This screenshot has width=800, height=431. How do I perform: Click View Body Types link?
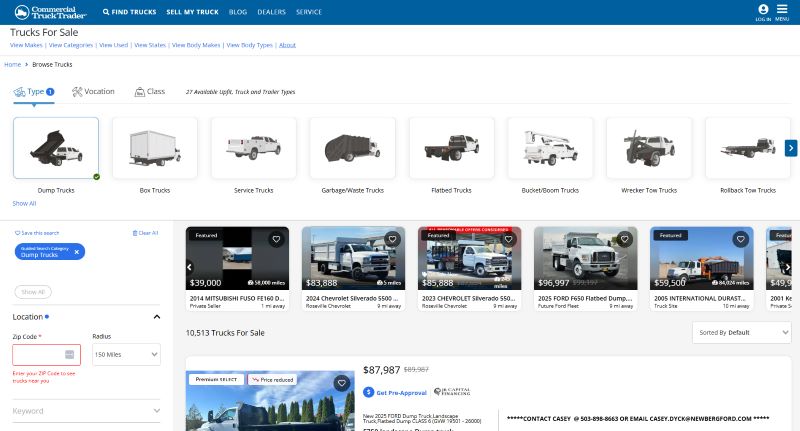point(249,45)
